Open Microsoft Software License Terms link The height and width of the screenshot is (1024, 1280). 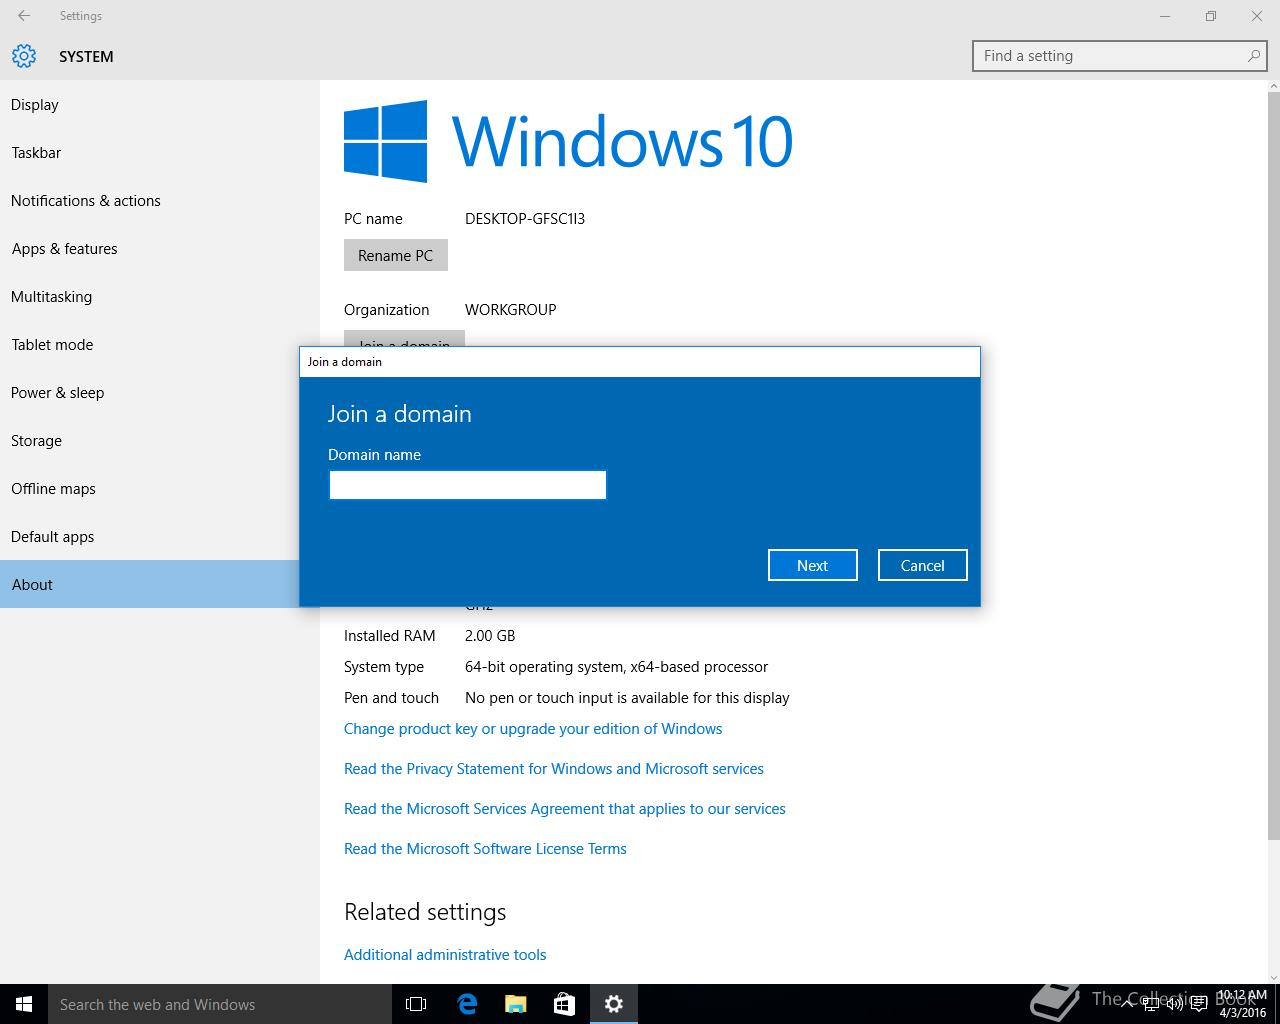[485, 849]
